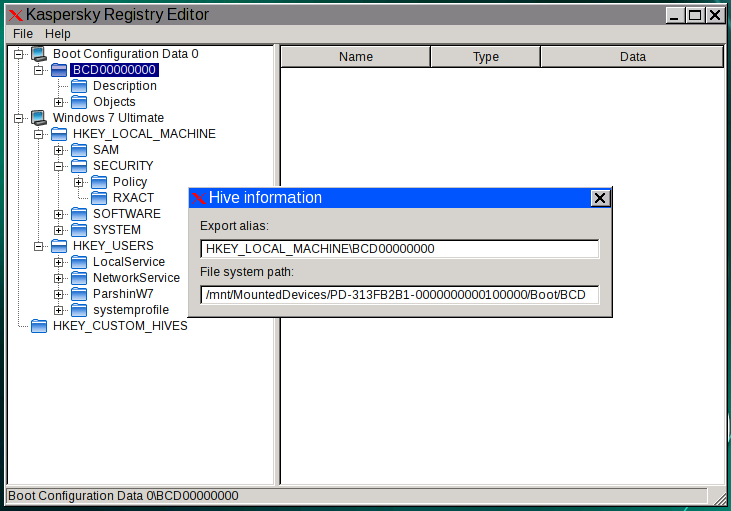This screenshot has height=511, width=731.
Task: Click the Boot Configuration Data 0 computer icon
Action: [x=39, y=54]
